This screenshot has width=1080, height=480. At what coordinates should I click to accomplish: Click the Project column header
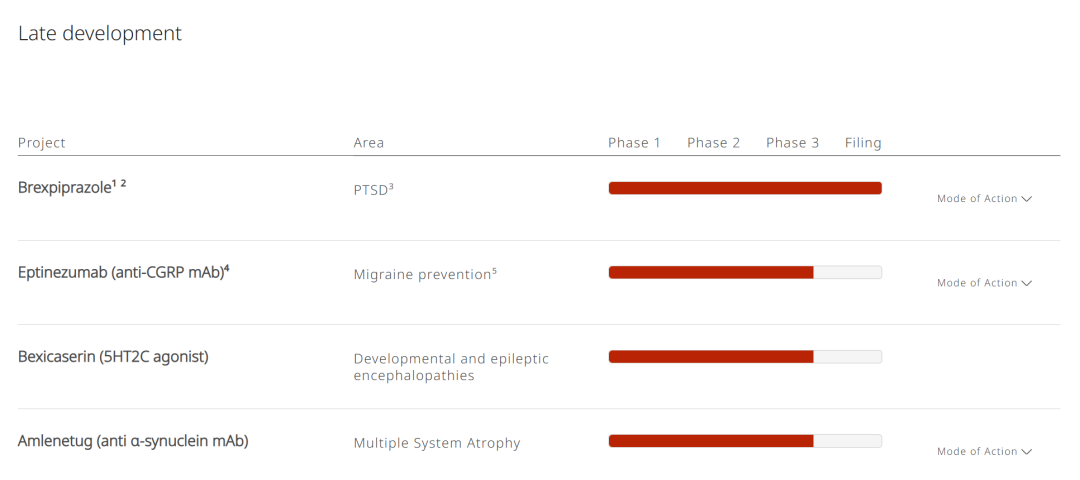[x=42, y=143]
